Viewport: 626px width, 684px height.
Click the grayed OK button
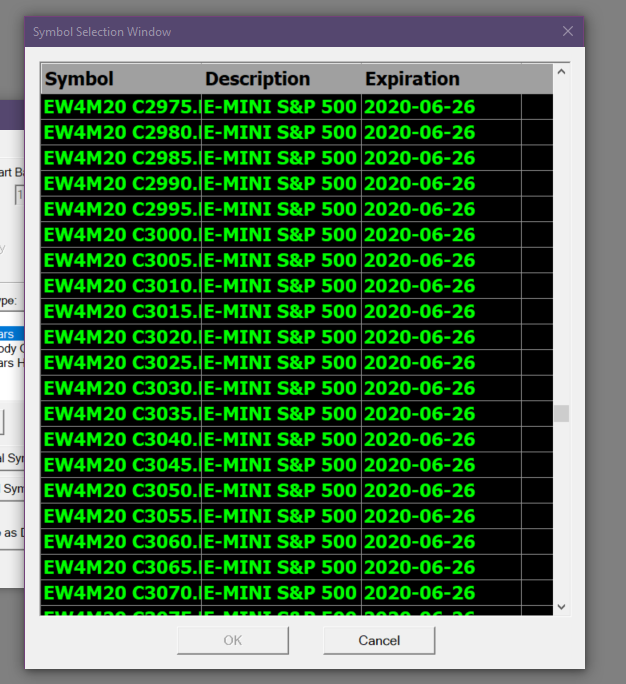[x=233, y=640]
